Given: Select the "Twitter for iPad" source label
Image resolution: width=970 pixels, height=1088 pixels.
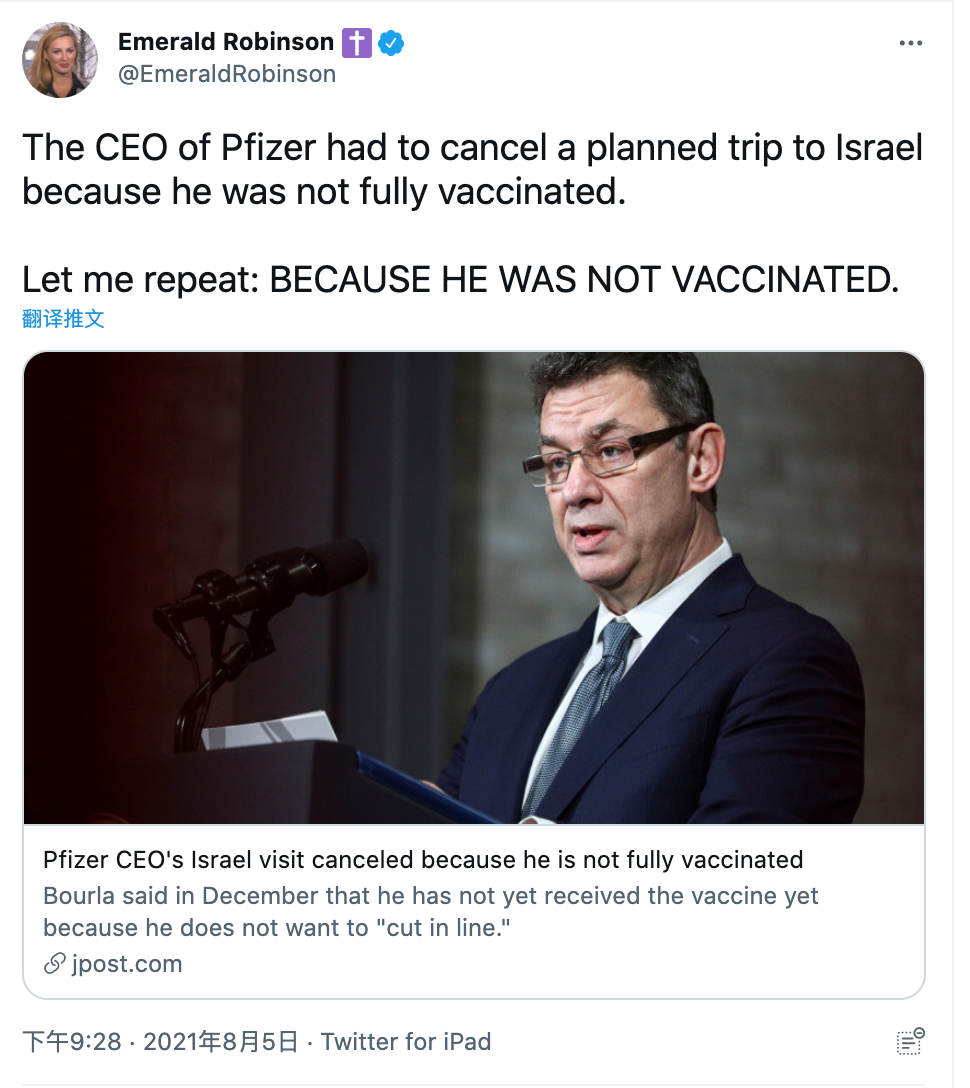Looking at the screenshot, I should point(406,1042).
